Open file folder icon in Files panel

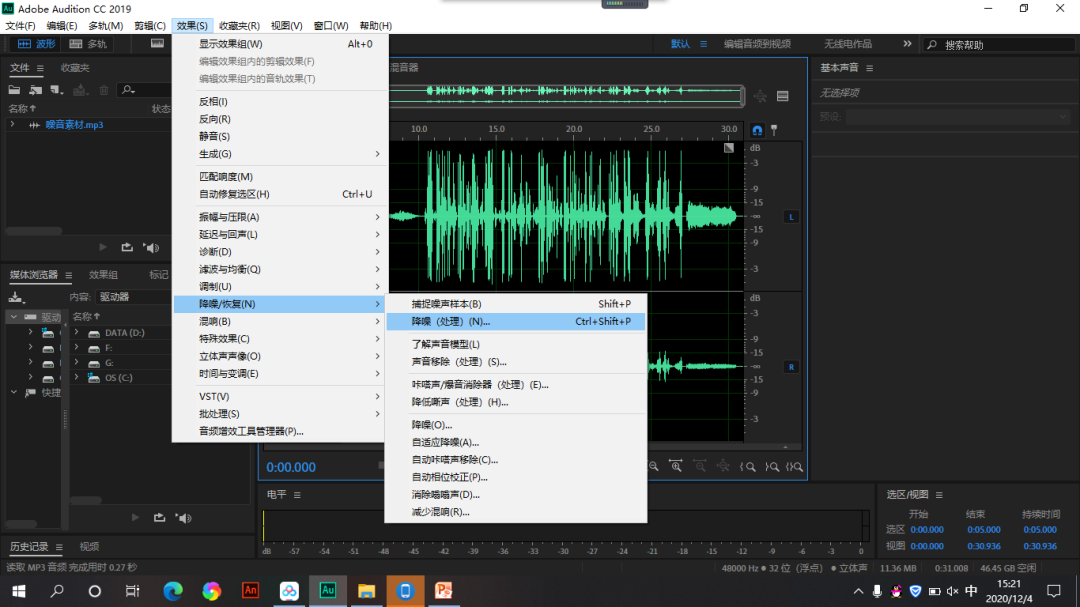(14, 90)
